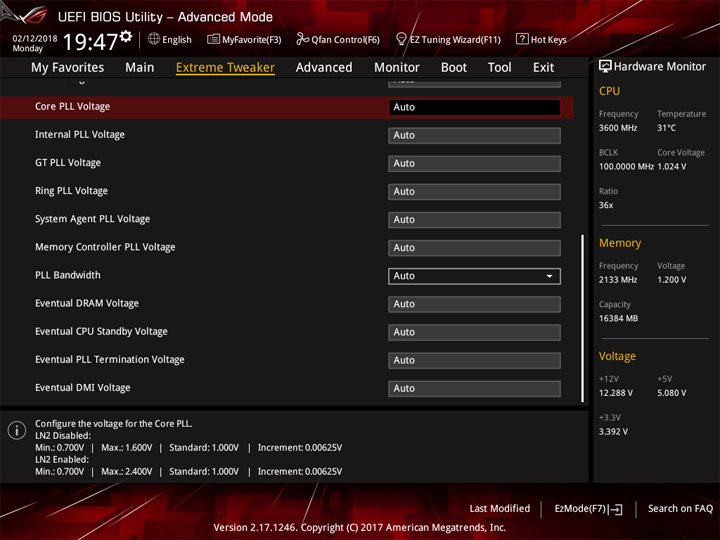This screenshot has height=540, width=720.
Task: Click Memory Controller PLL Voltage field
Action: [x=474, y=248]
